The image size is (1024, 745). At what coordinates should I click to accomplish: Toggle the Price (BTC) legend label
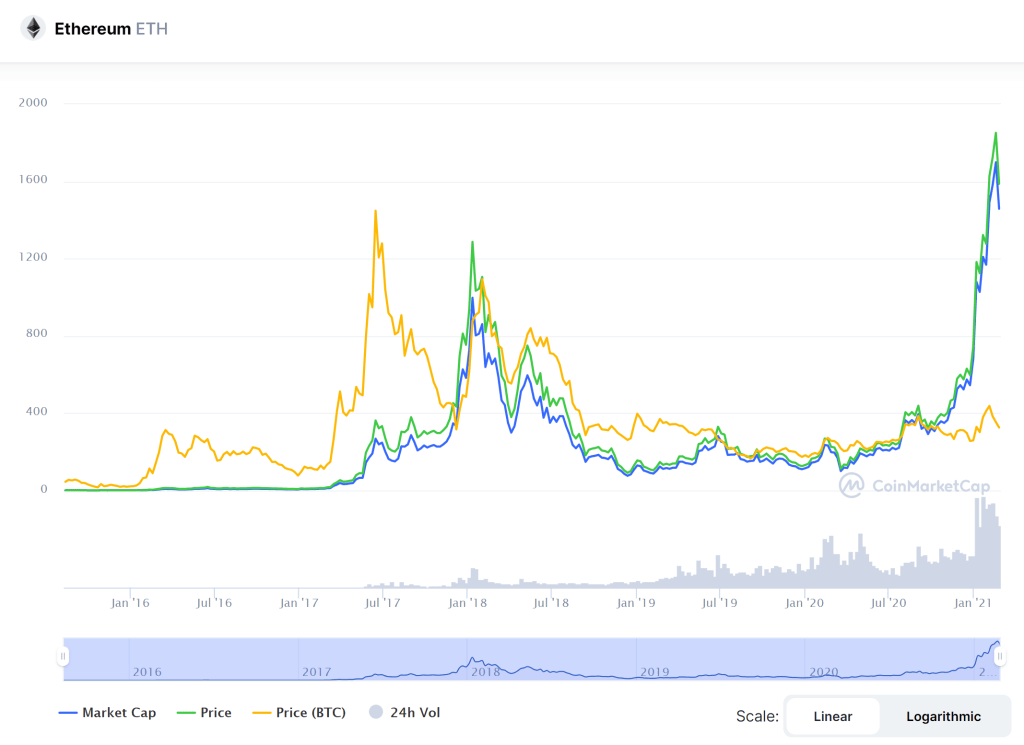click(x=311, y=713)
